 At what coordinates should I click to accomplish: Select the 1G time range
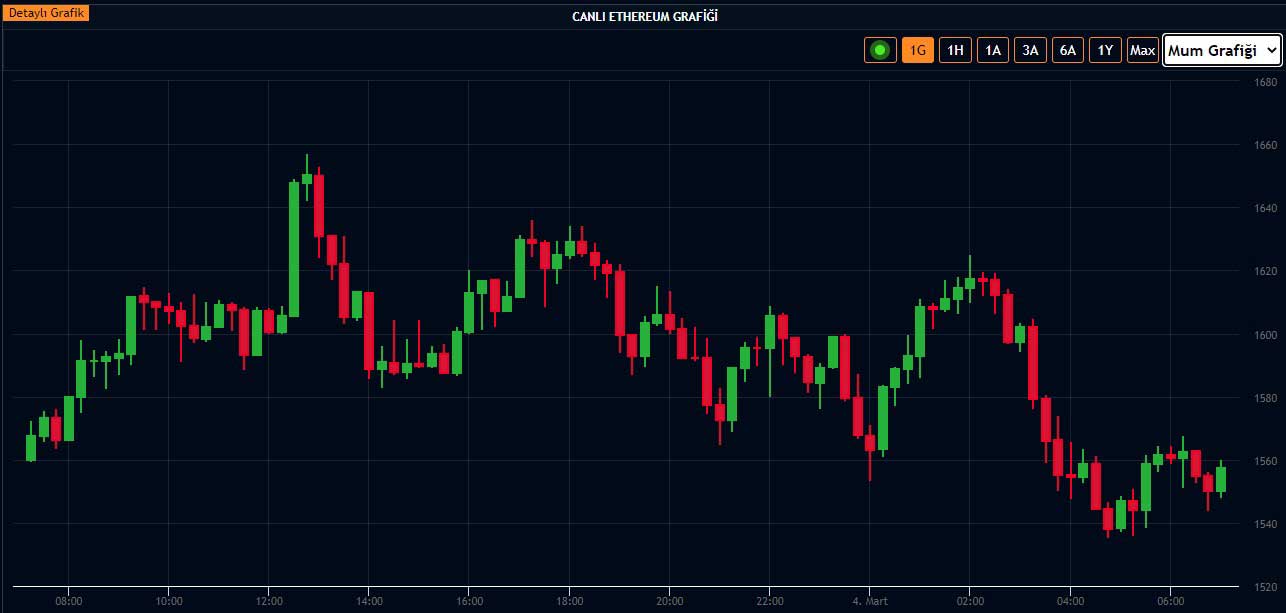(x=918, y=50)
